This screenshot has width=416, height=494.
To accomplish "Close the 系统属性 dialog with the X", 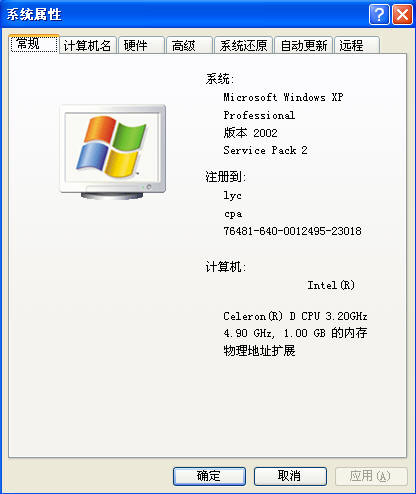I will [x=402, y=15].
